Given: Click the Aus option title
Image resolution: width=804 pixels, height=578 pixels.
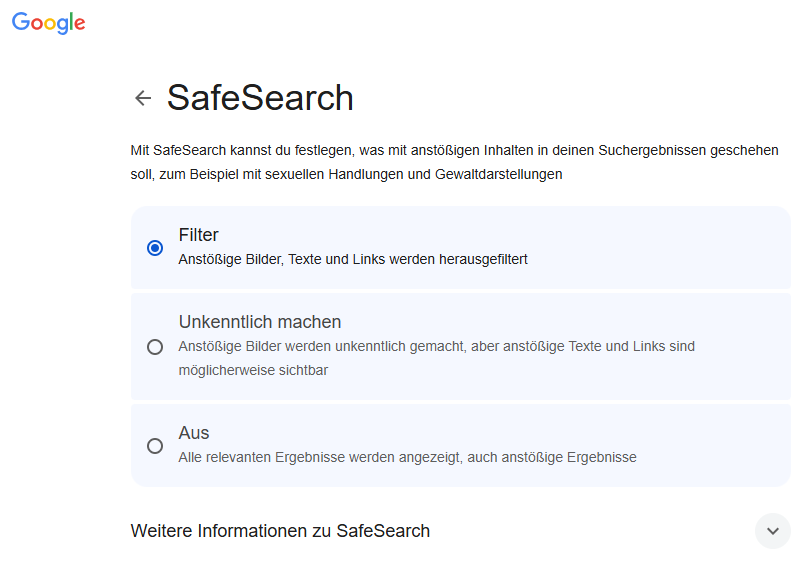Looking at the screenshot, I should (194, 433).
